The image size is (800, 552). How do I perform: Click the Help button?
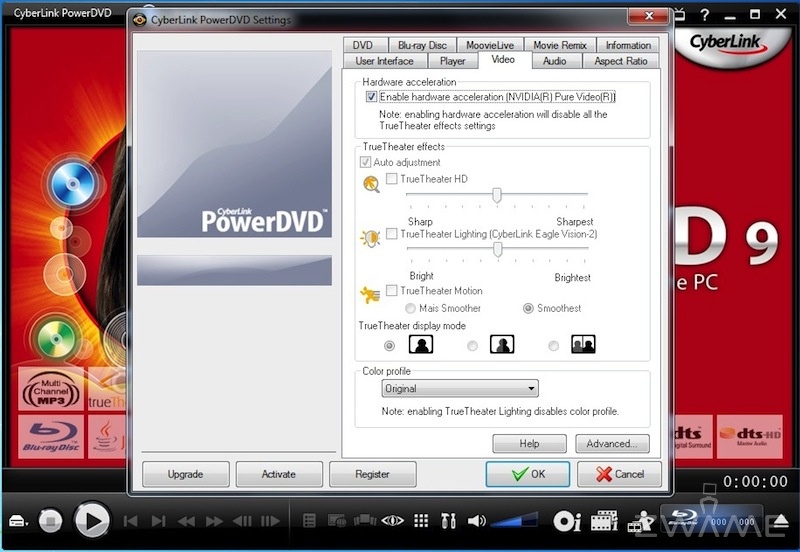tap(529, 443)
